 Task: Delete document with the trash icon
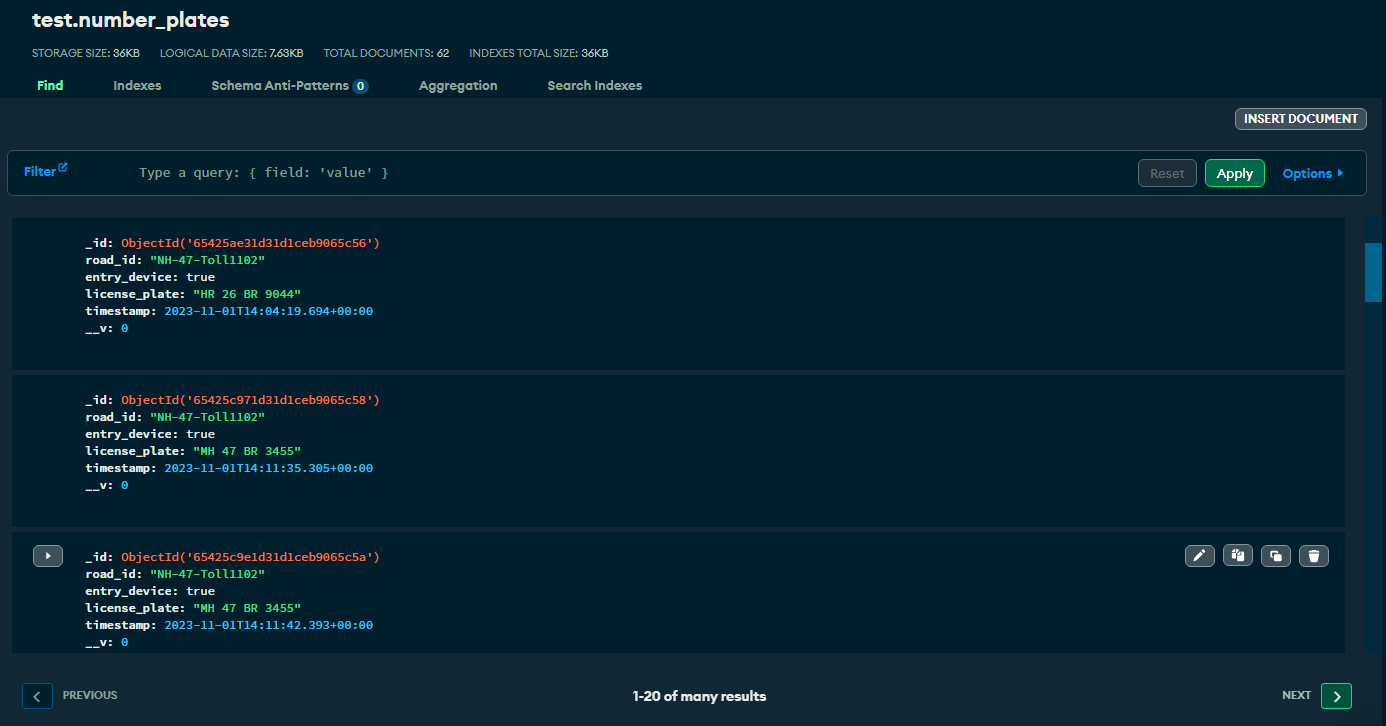click(1314, 556)
